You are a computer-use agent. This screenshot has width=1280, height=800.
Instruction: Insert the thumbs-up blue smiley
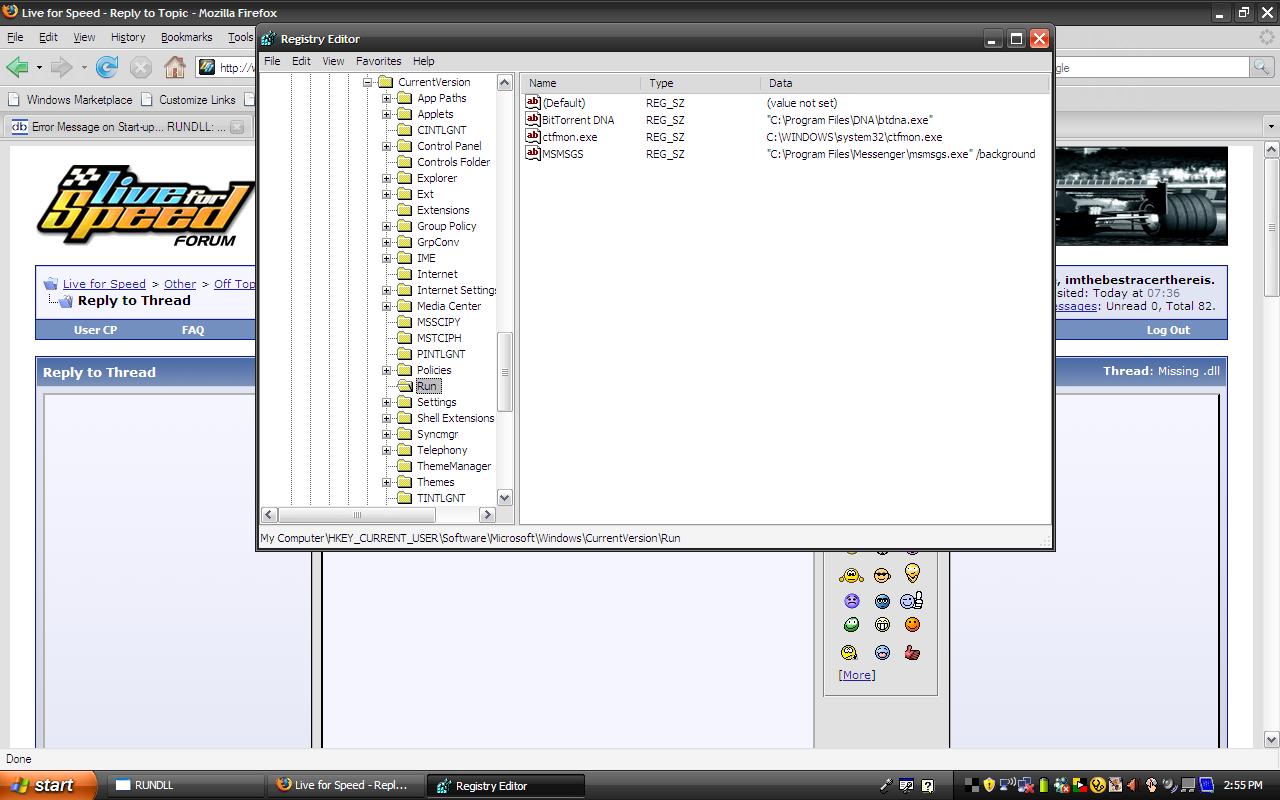click(911, 600)
